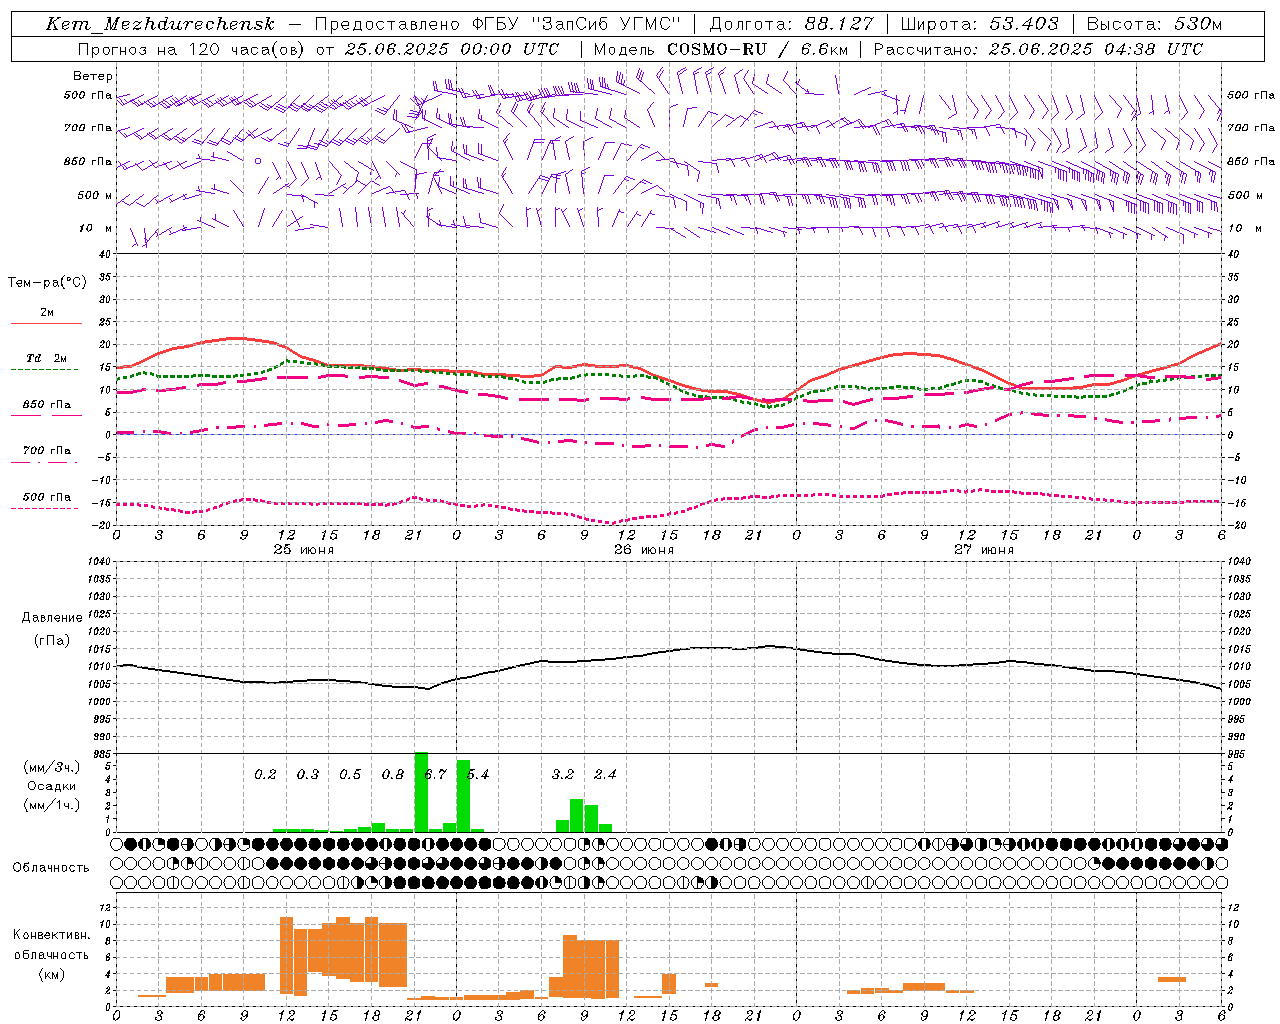
Task: Select the 'Давление' pressure panel label
Action: pyautogui.click(x=52, y=618)
